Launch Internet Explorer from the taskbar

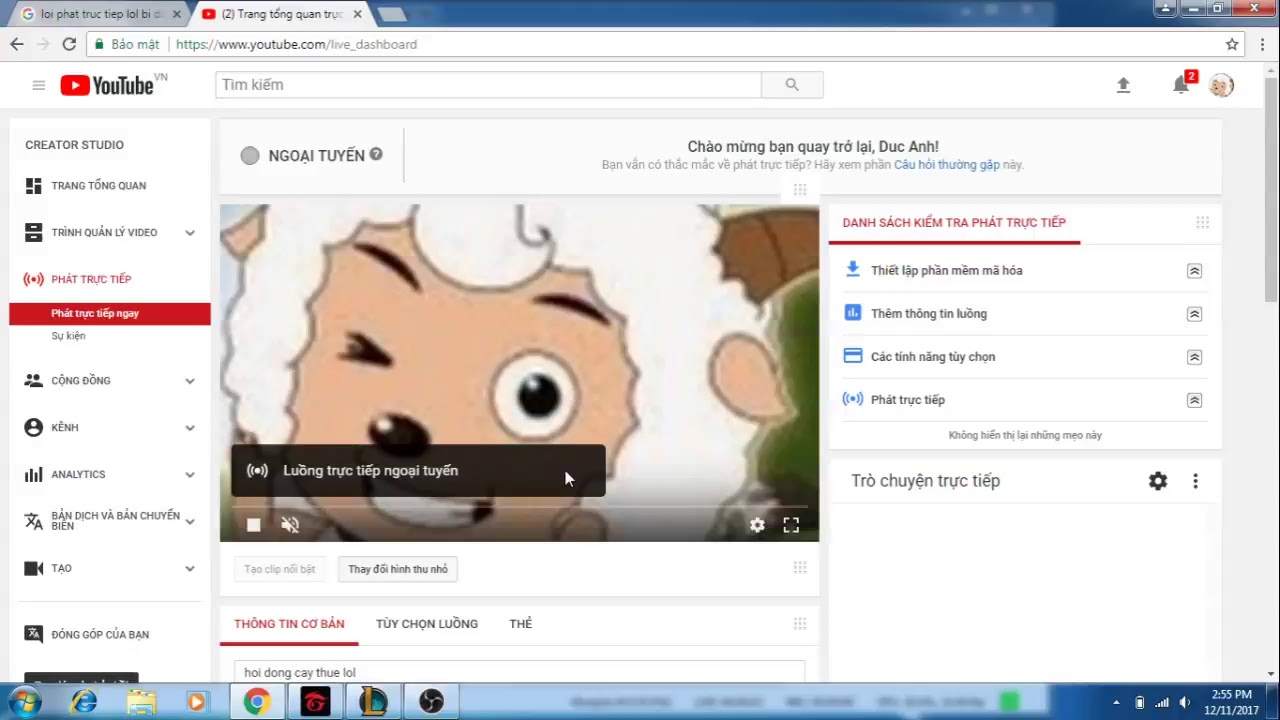click(x=84, y=702)
